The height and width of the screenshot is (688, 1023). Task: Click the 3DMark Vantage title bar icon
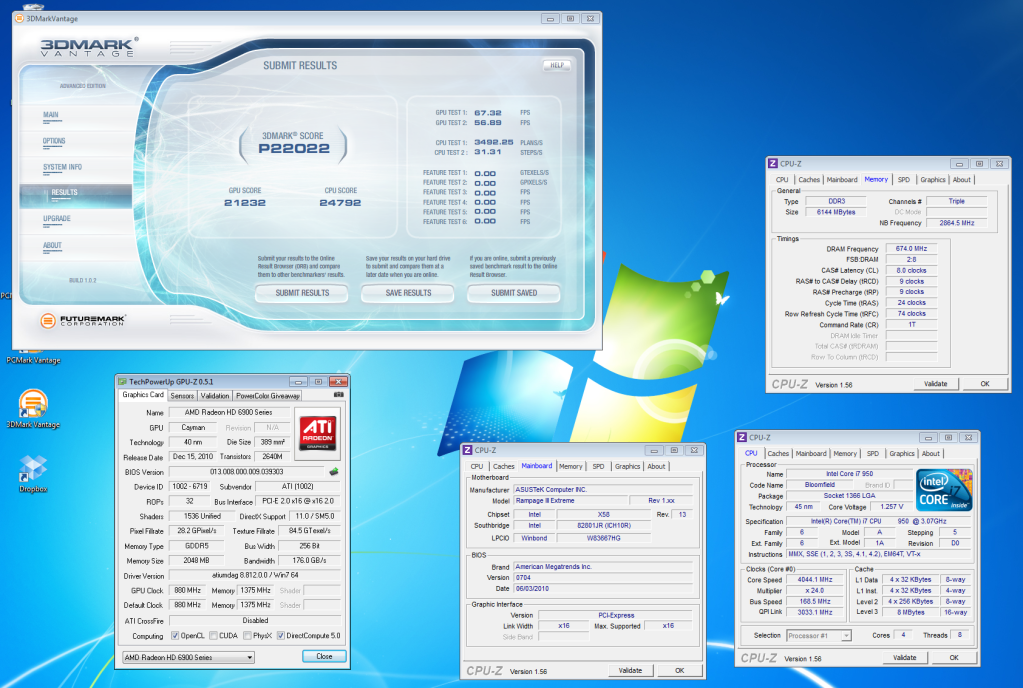(19, 19)
